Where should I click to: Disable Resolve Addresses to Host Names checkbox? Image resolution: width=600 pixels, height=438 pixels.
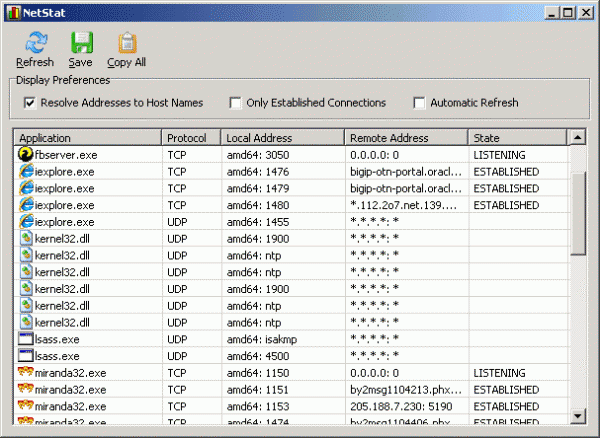(x=30, y=103)
